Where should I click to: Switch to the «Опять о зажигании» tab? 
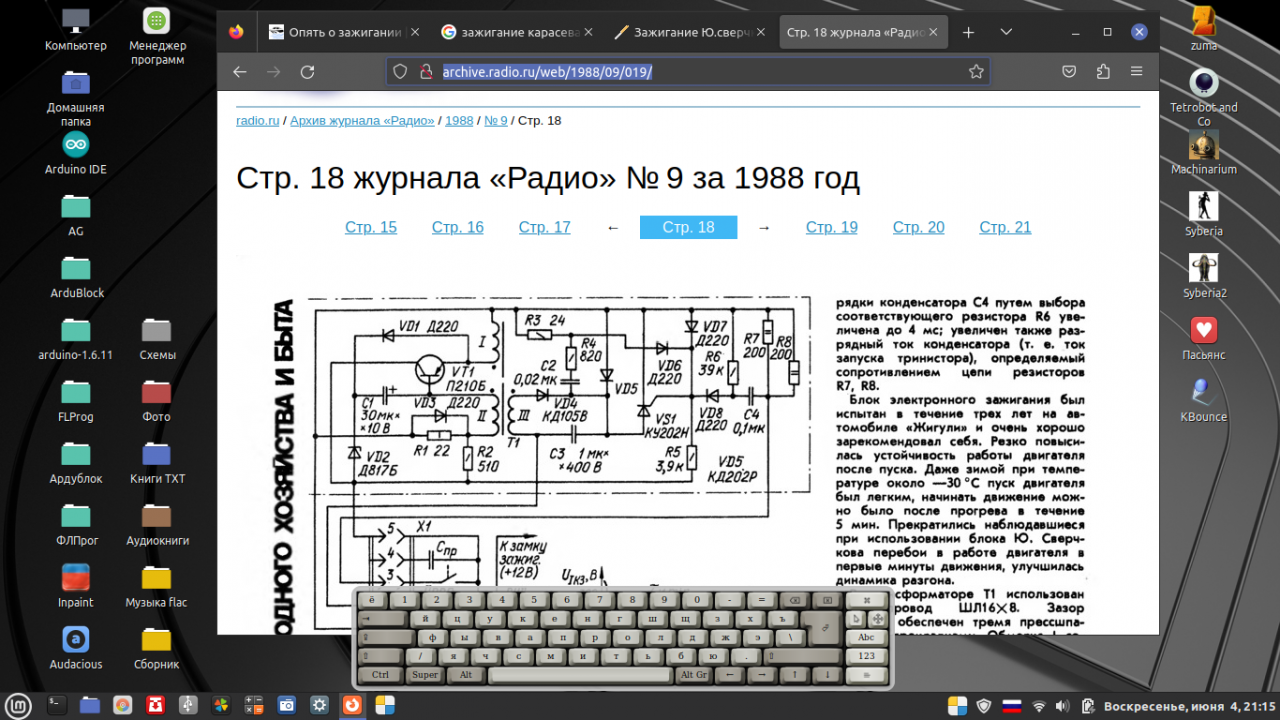pos(345,32)
